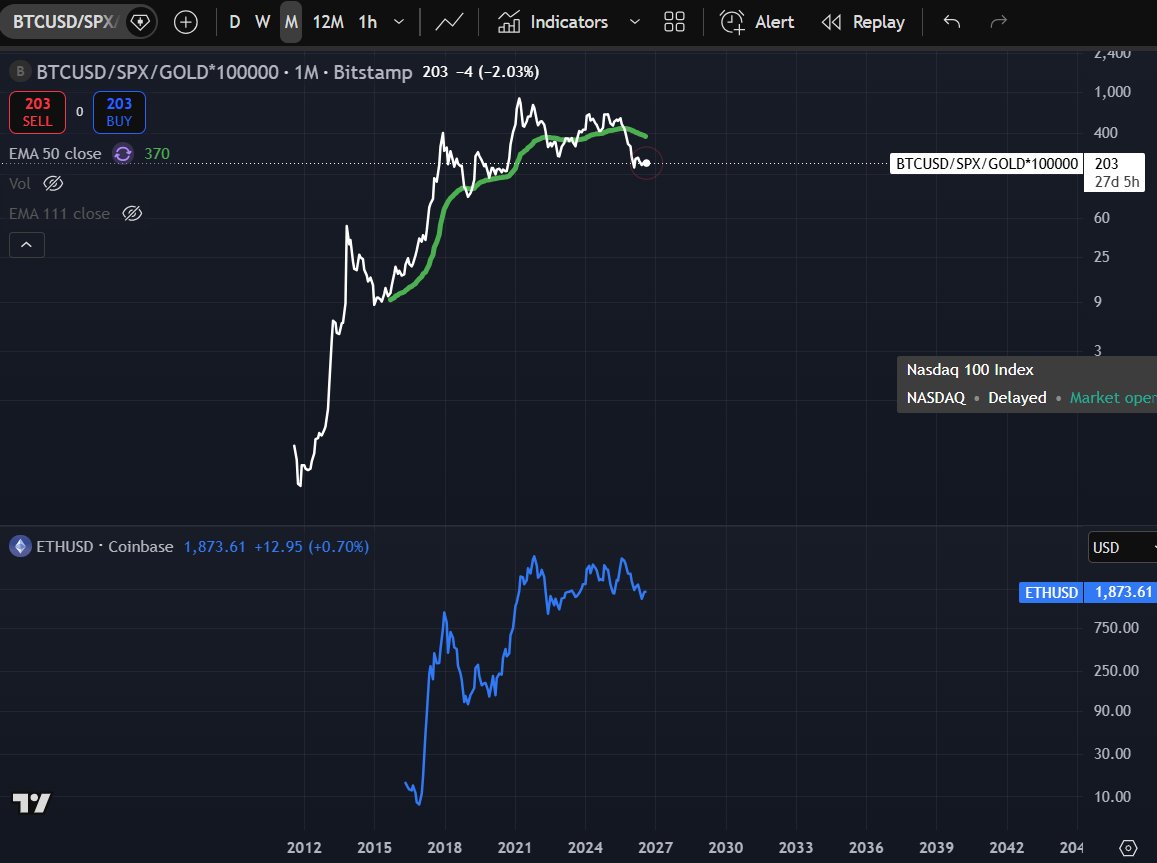Redo action arrow
Viewport: 1157px width, 863px height.
[x=998, y=22]
